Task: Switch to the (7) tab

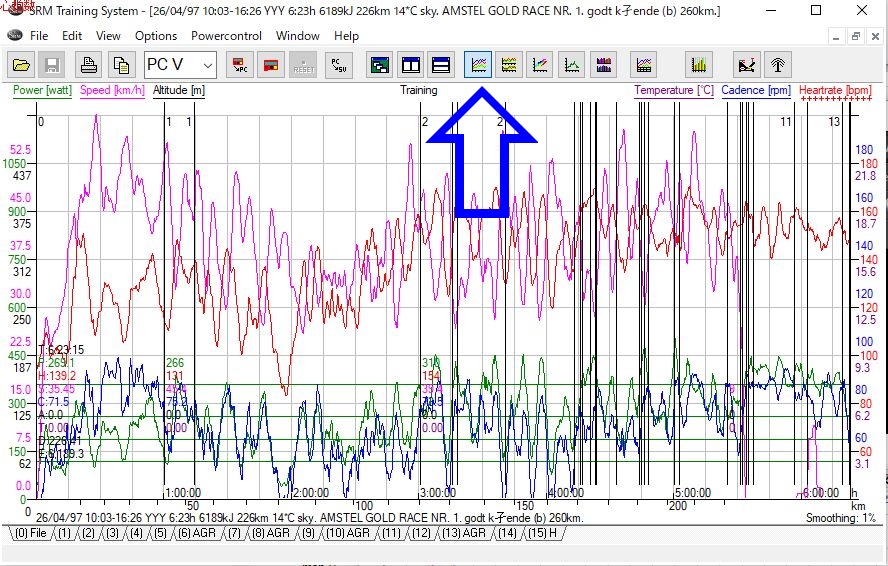Action: click(x=234, y=533)
